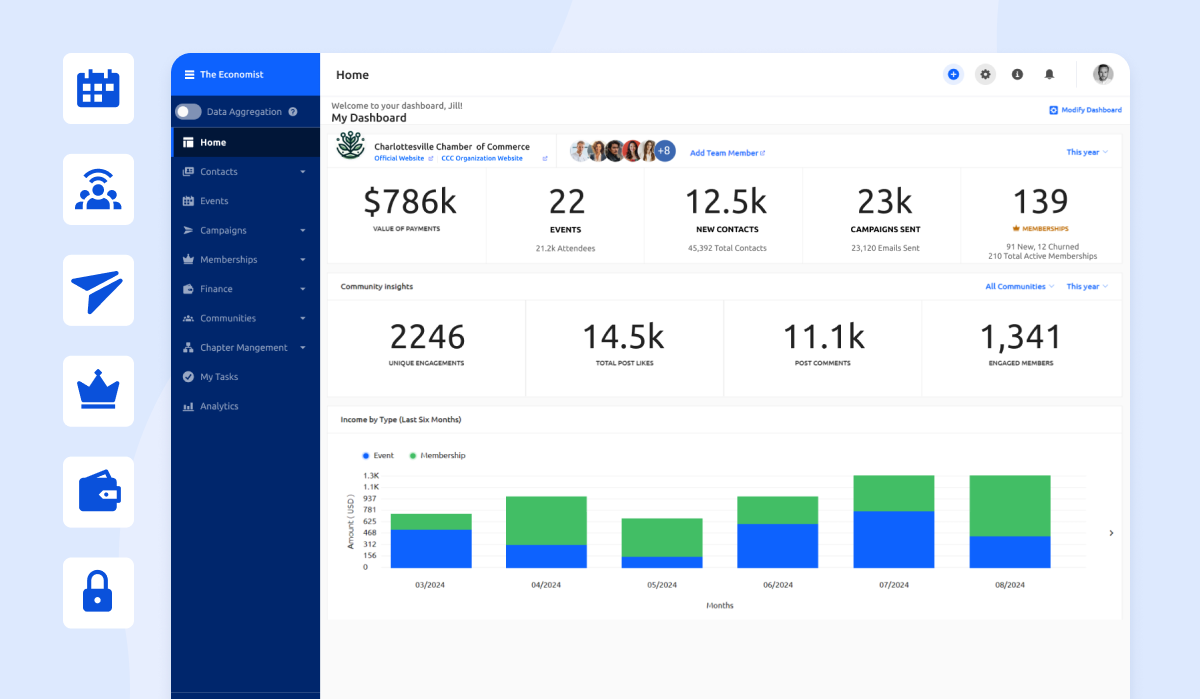
Task: Open the settings gear icon
Action: tap(985, 74)
